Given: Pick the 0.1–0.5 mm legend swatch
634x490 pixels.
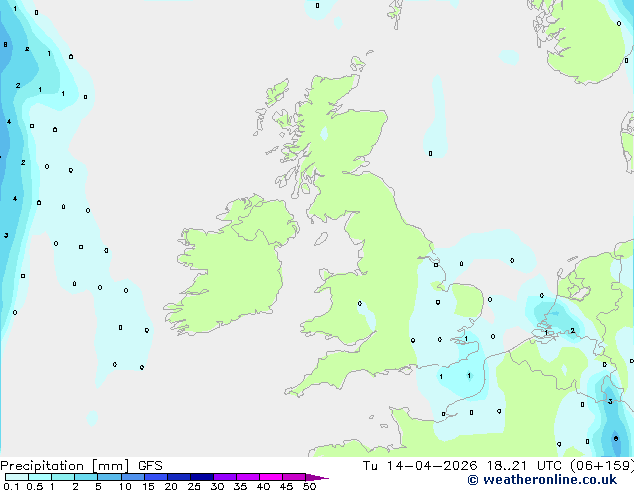Looking at the screenshot, I should coord(17,477).
